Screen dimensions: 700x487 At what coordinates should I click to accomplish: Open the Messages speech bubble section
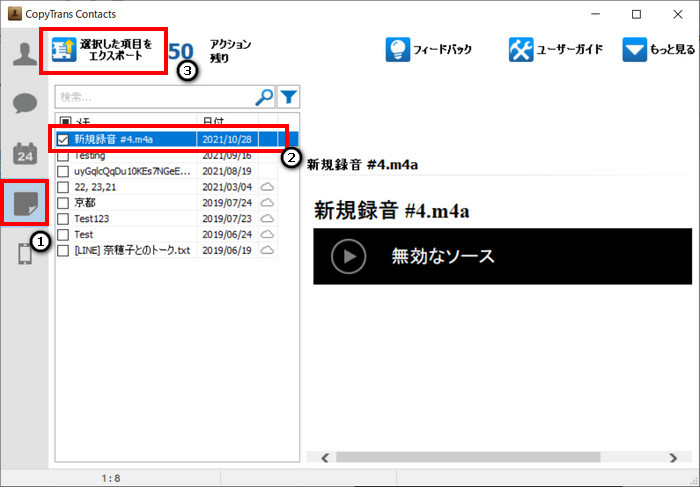[x=25, y=103]
